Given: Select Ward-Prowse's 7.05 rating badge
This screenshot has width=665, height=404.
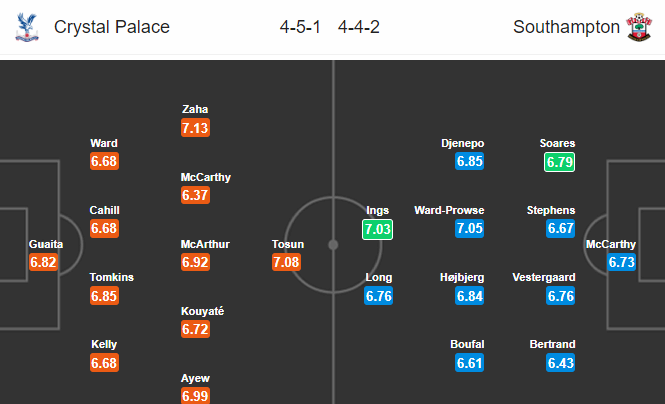Looking at the screenshot, I should (469, 228).
